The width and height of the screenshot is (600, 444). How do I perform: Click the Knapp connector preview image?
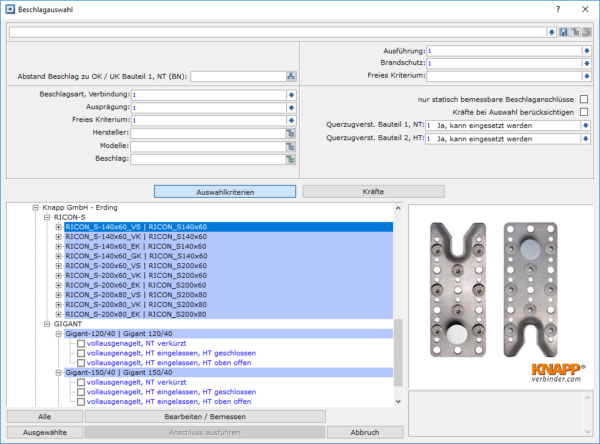(499, 283)
